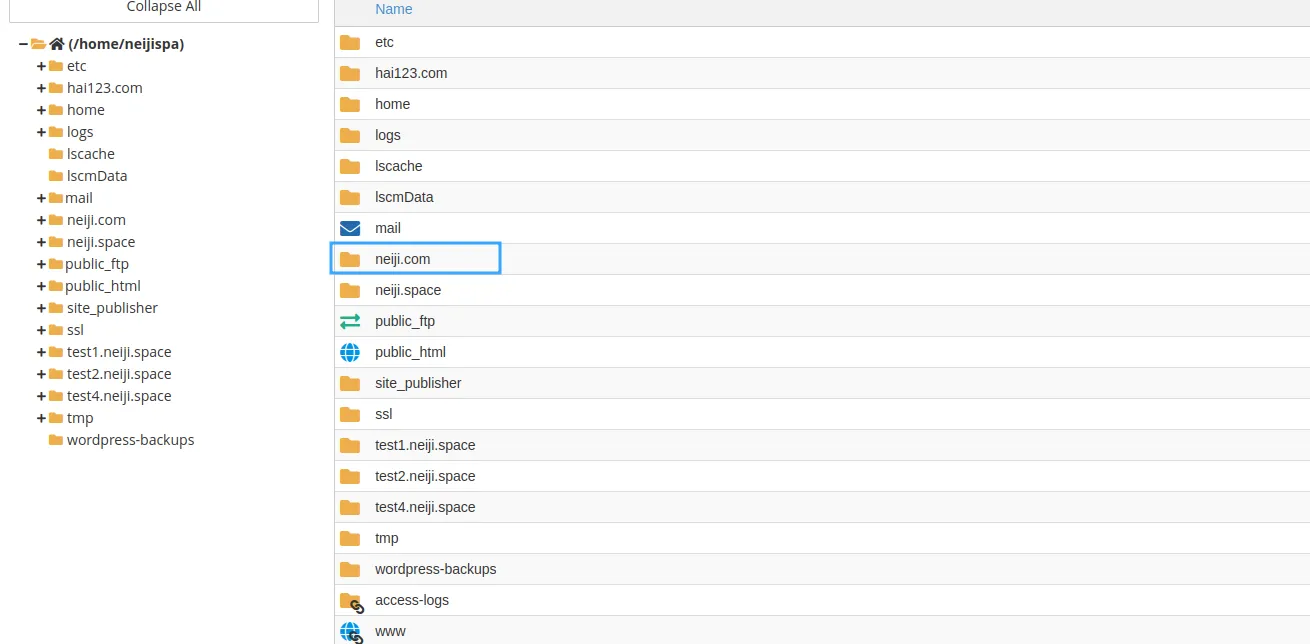1310x644 pixels.
Task: Expand the logs node in tree
Action: (x=41, y=132)
